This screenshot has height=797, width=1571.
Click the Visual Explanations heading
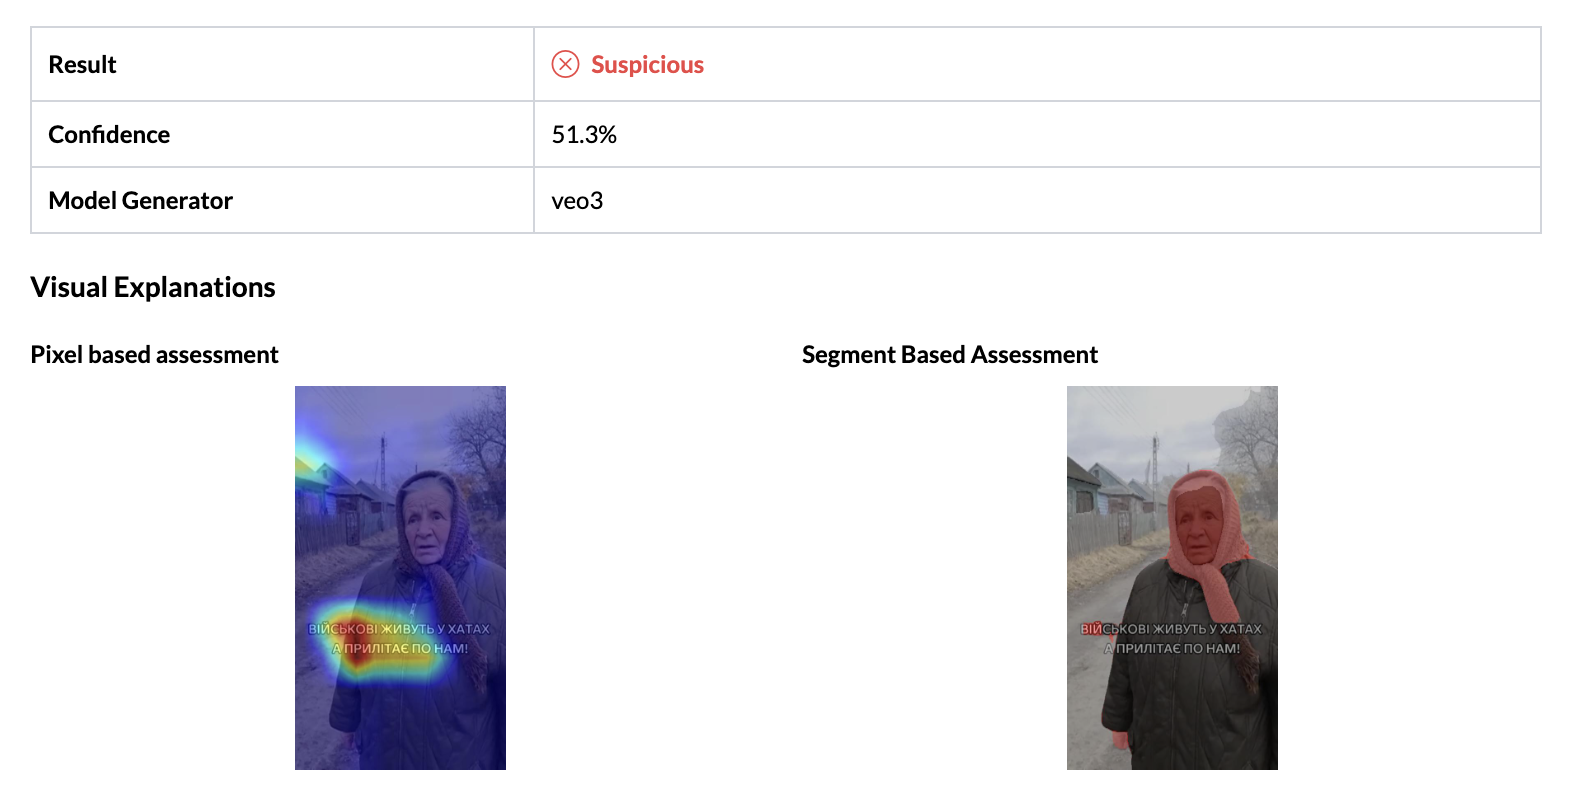[153, 288]
